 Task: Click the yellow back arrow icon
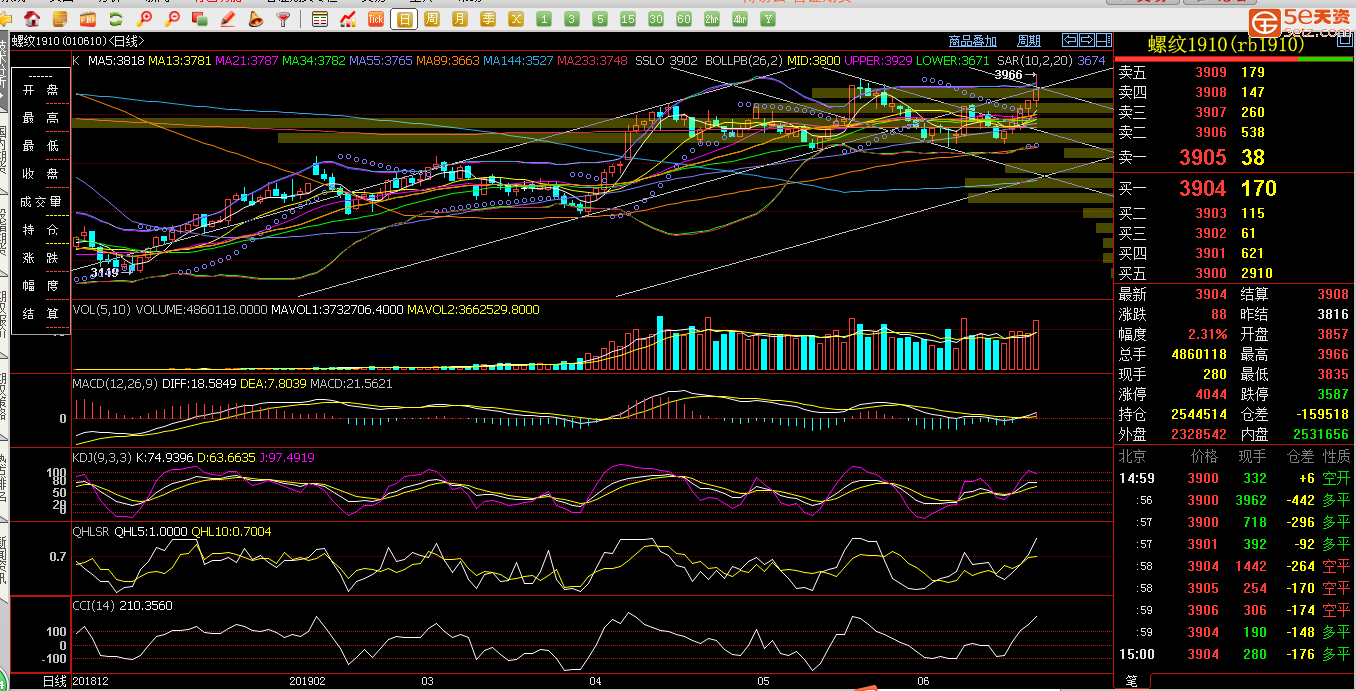click(7, 19)
